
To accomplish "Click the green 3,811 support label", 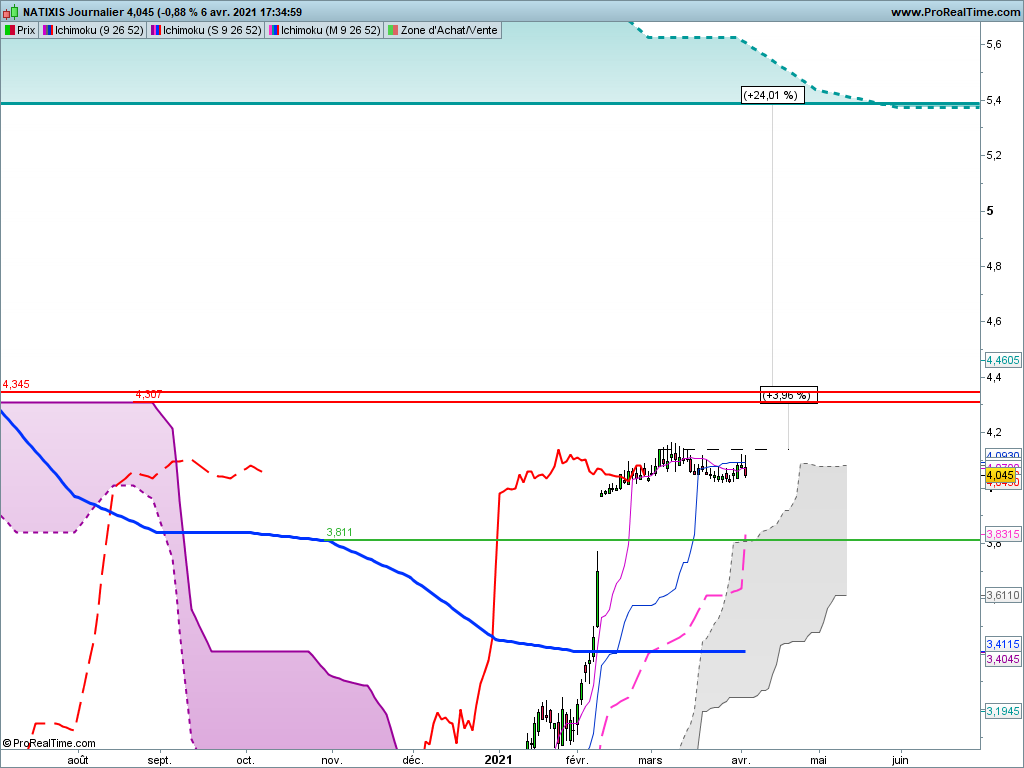I will tap(339, 532).
